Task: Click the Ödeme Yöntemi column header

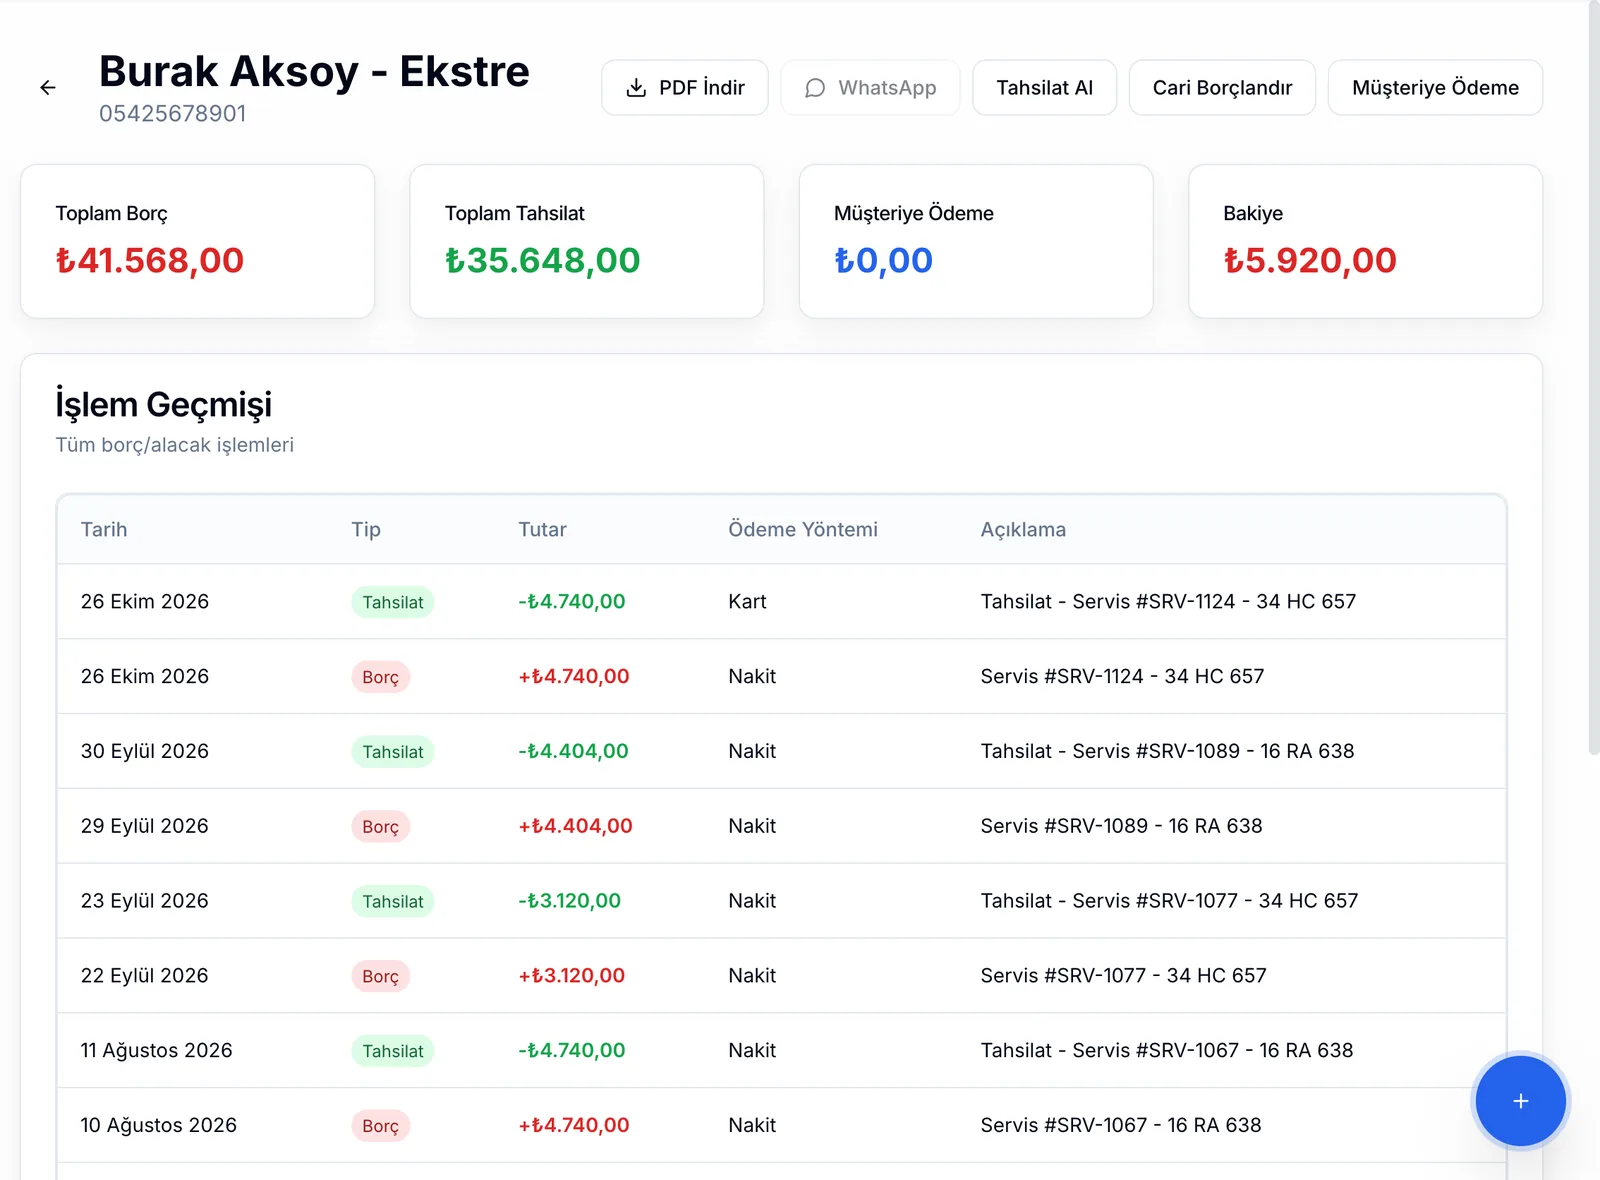Action: click(803, 529)
